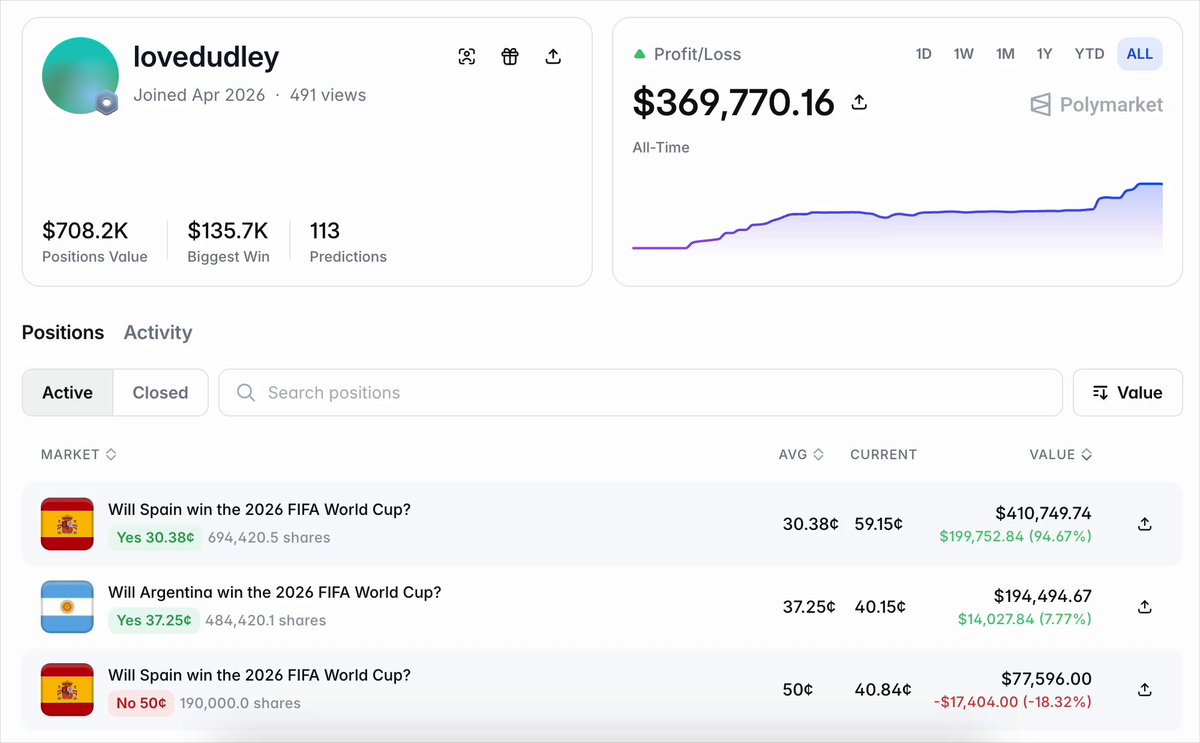Select the 1D time range

pos(923,54)
